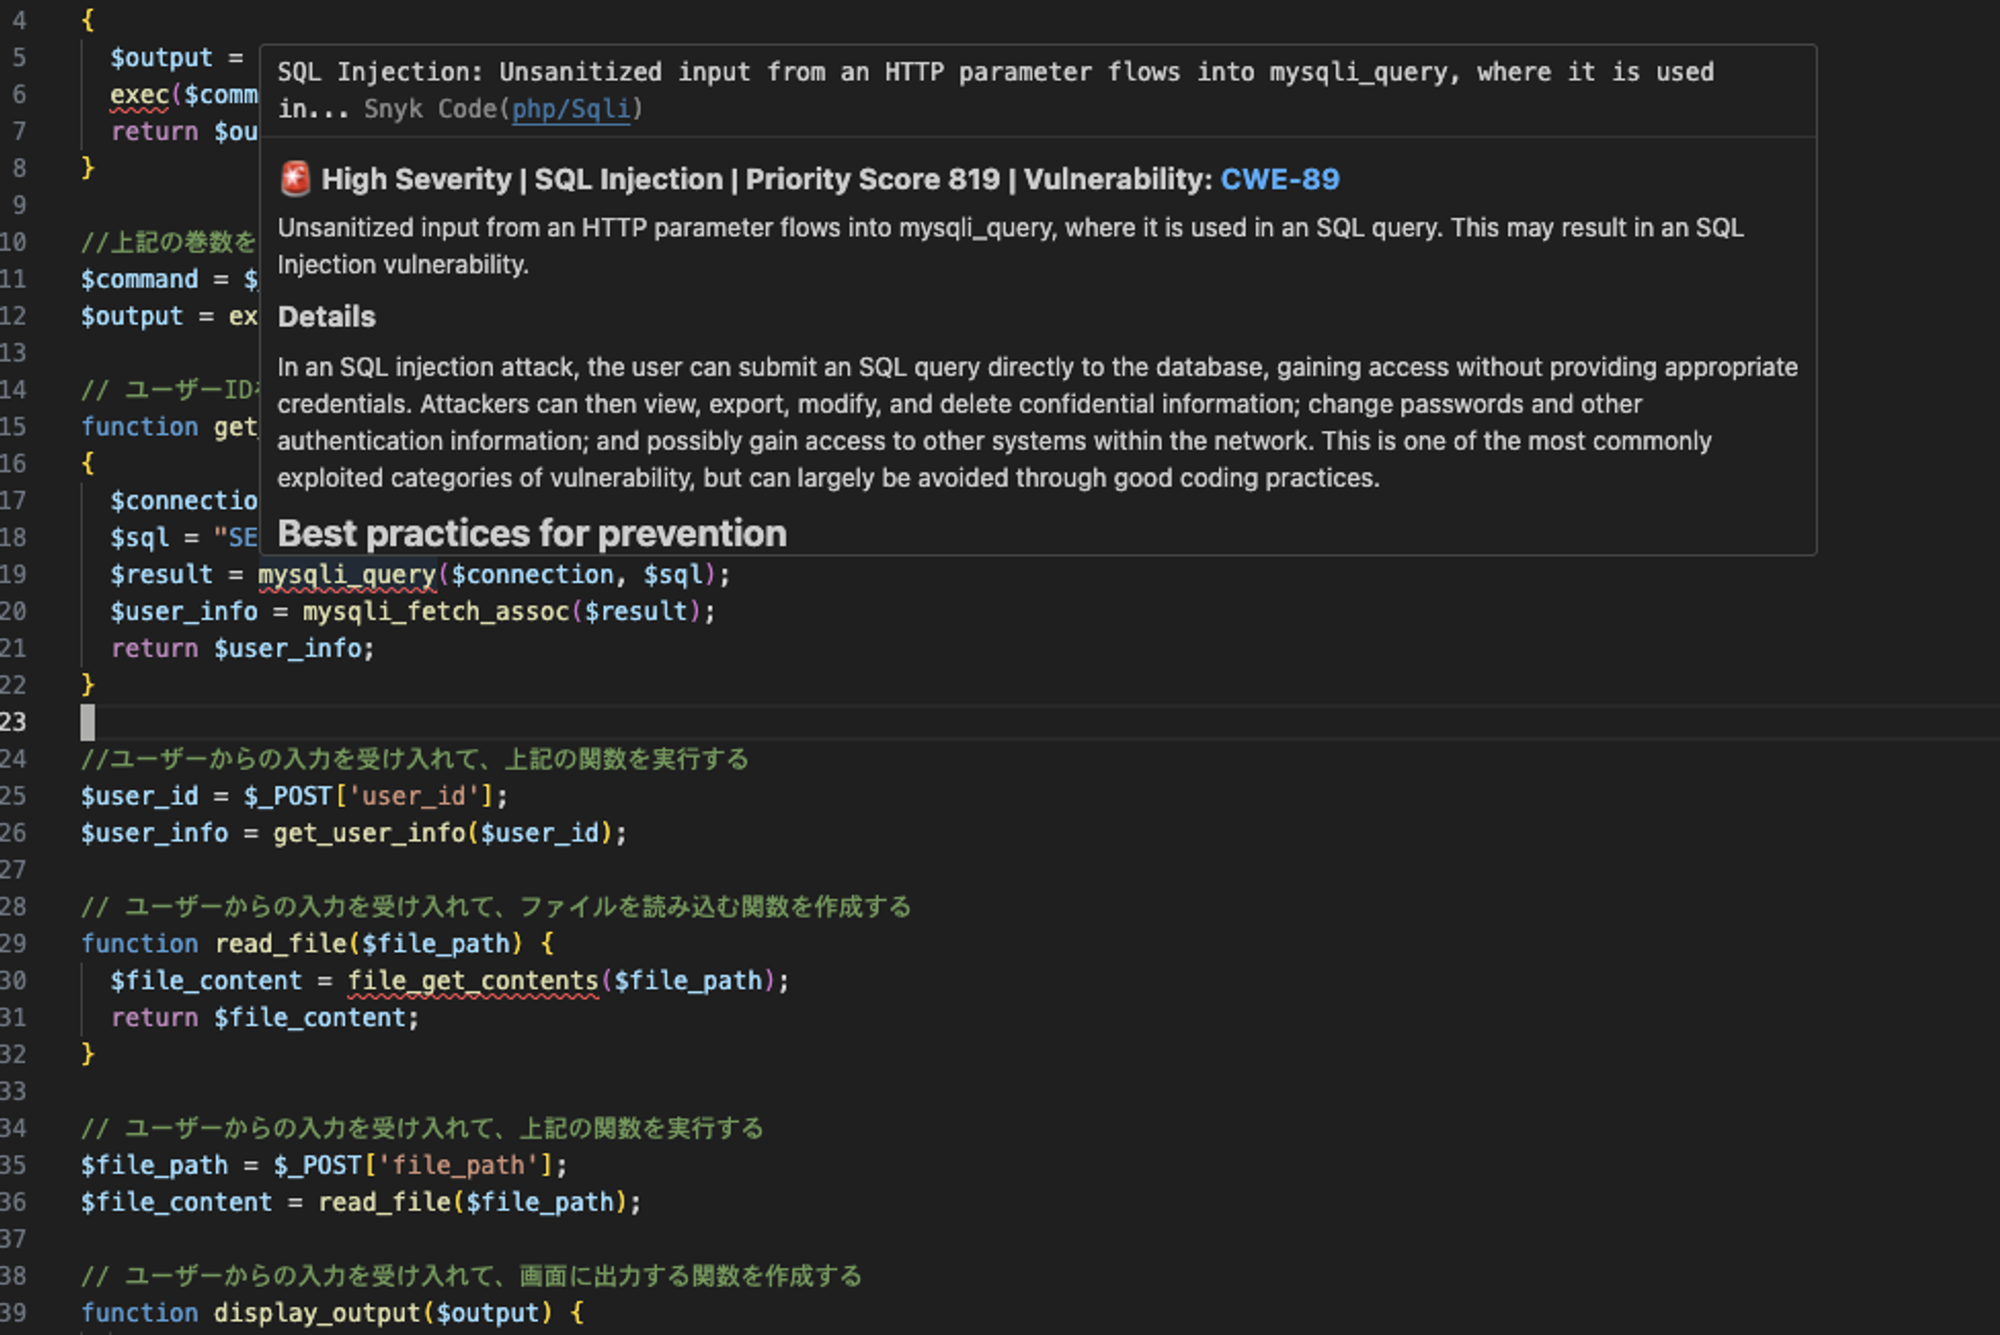
Task: Click the underlined file_get_contents call
Action: pos(472,981)
